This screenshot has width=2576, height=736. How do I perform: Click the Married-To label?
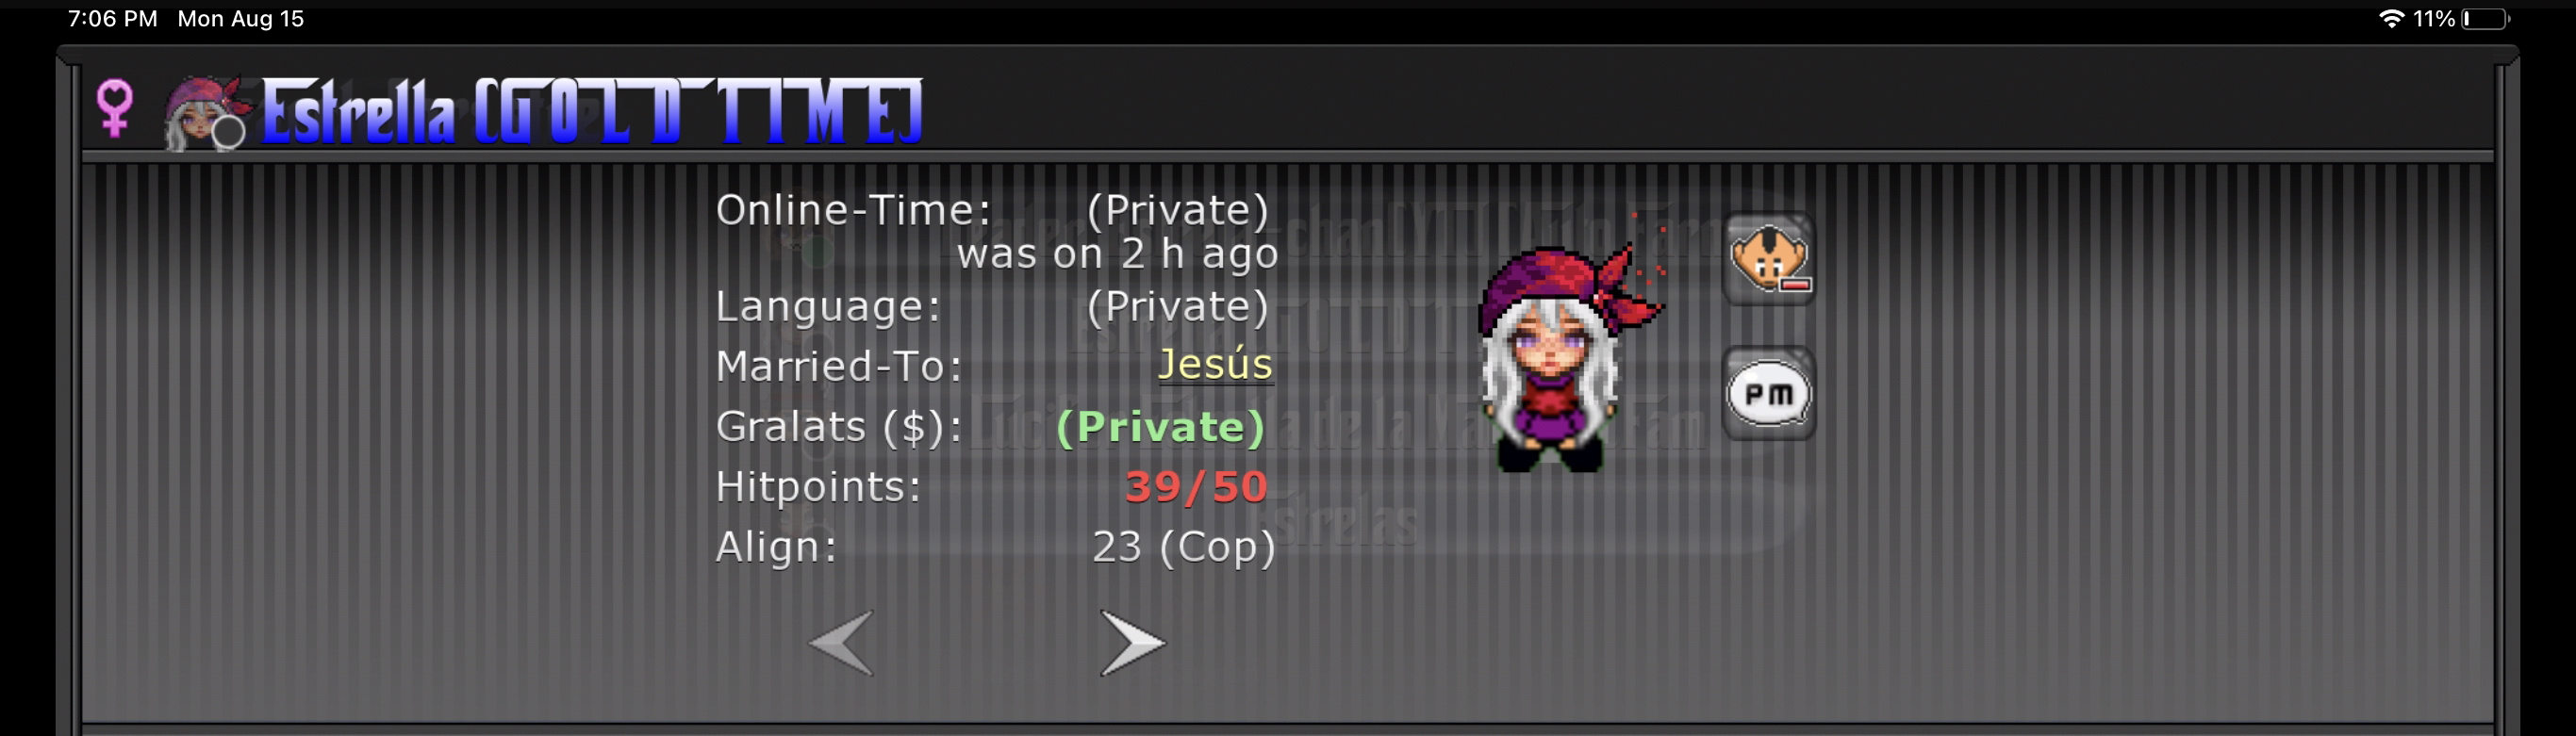839,367
